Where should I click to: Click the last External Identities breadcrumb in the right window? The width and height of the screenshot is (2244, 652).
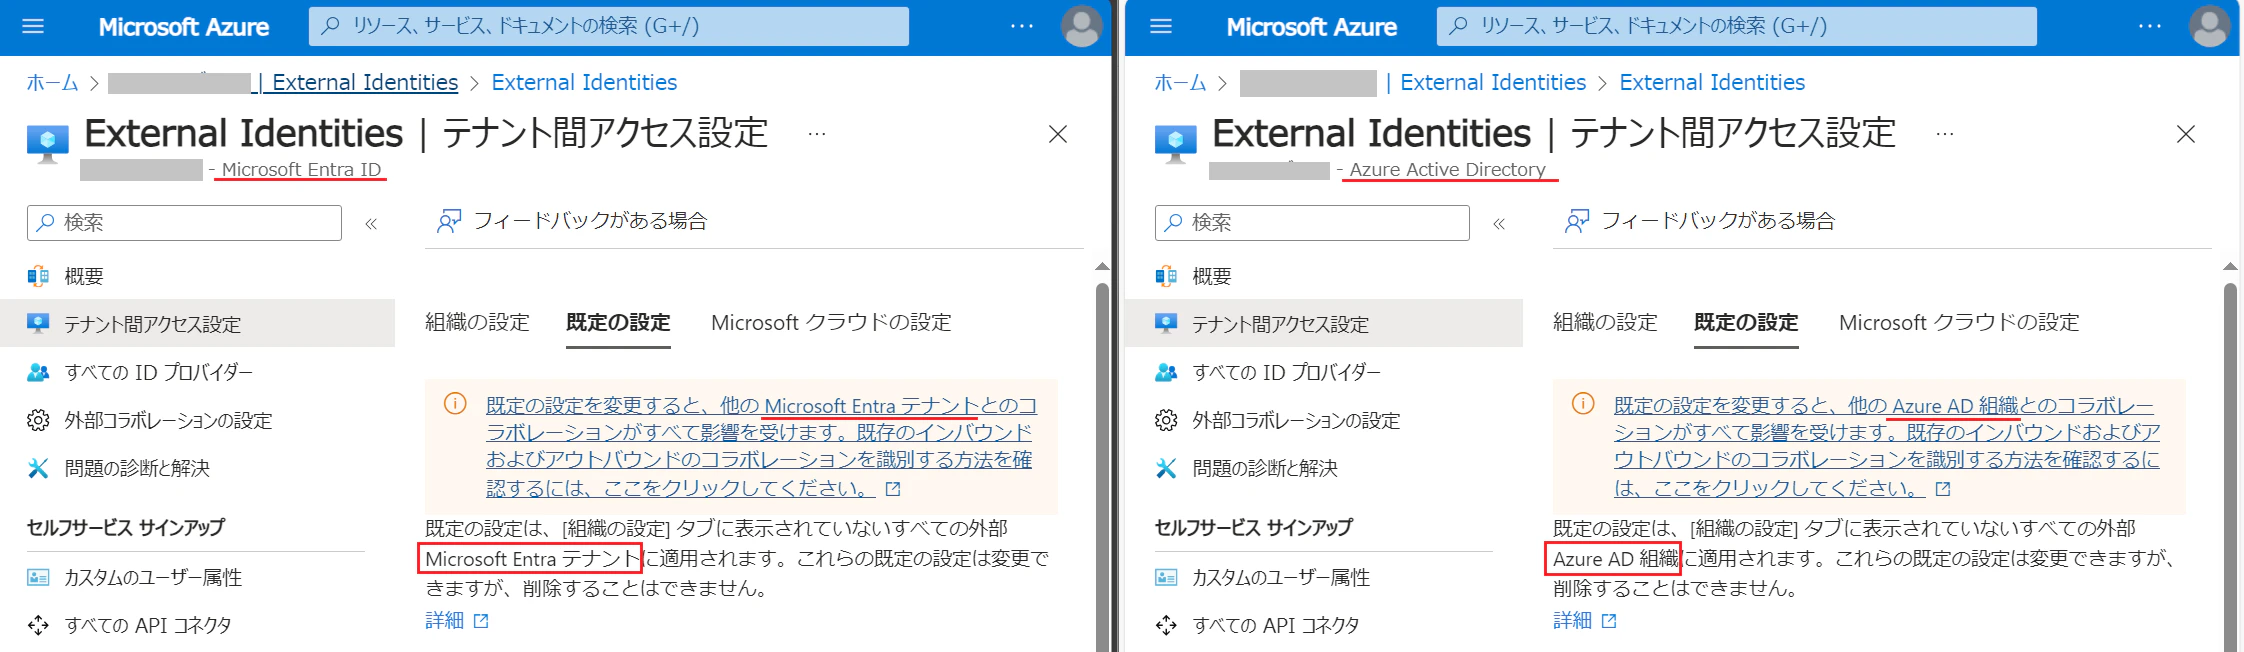(1712, 82)
